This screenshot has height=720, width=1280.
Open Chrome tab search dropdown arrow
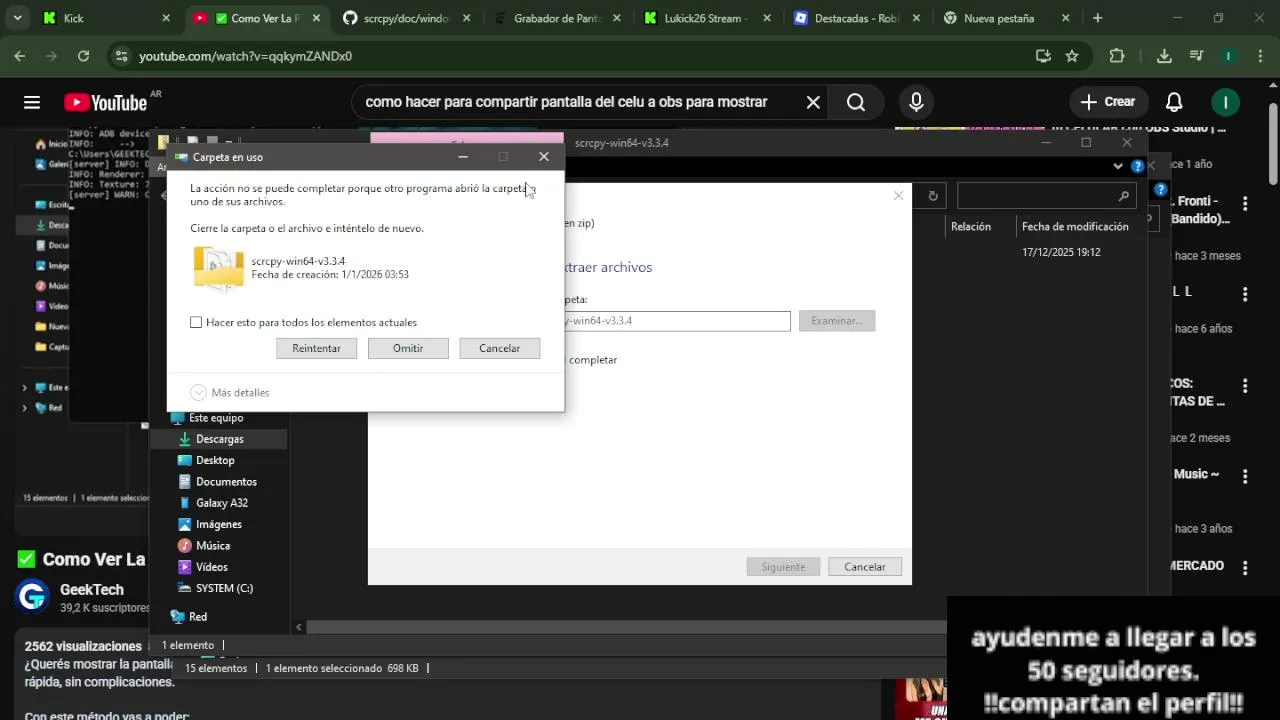[x=17, y=18]
